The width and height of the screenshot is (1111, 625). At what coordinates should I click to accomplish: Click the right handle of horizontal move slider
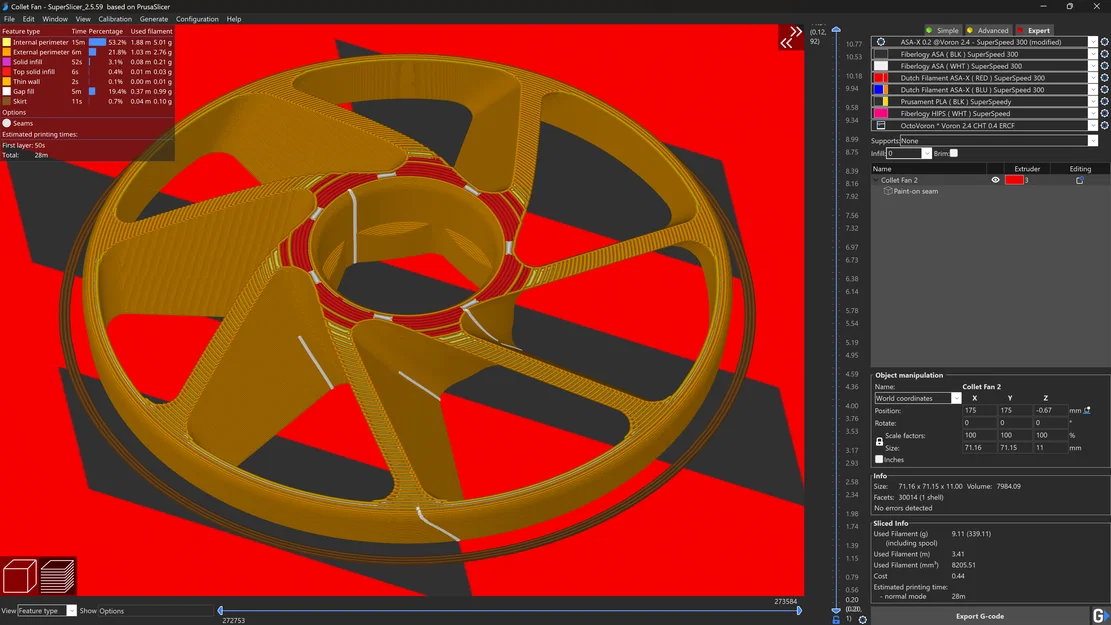799,610
